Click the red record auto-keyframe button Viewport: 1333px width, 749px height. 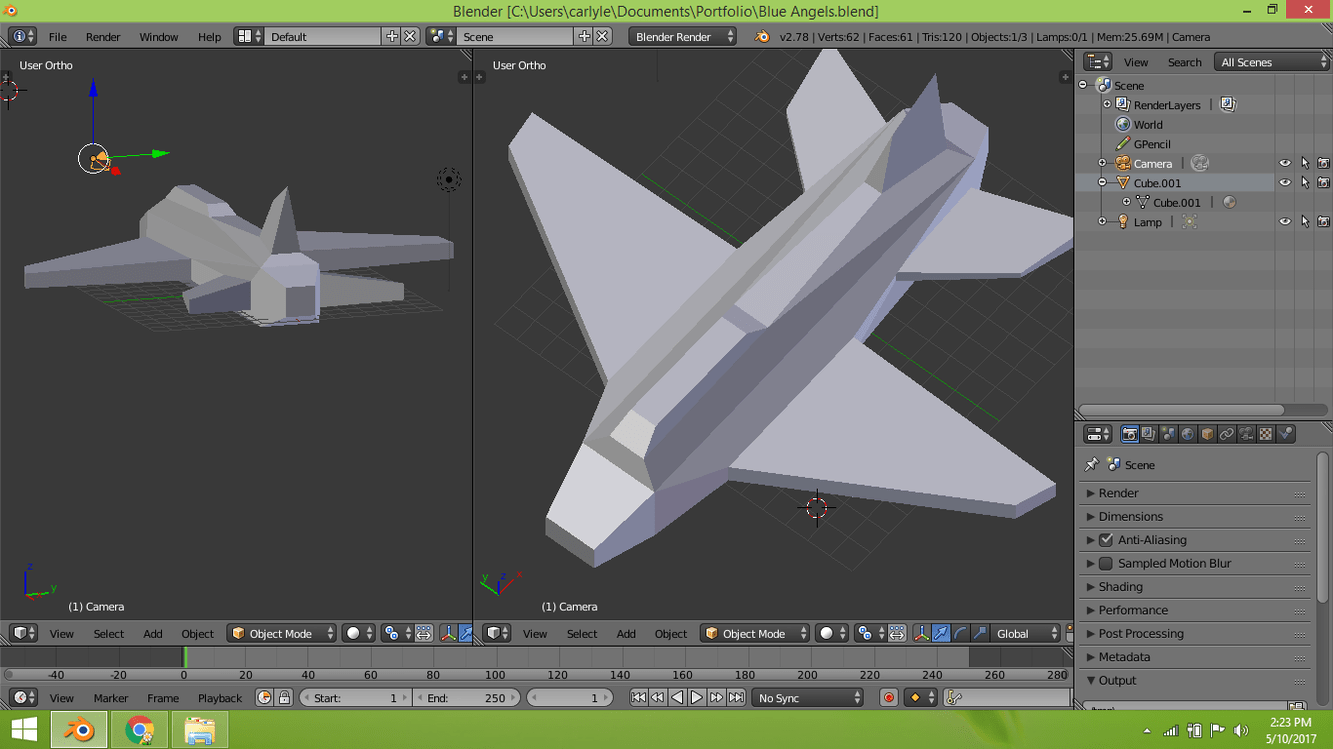888,698
